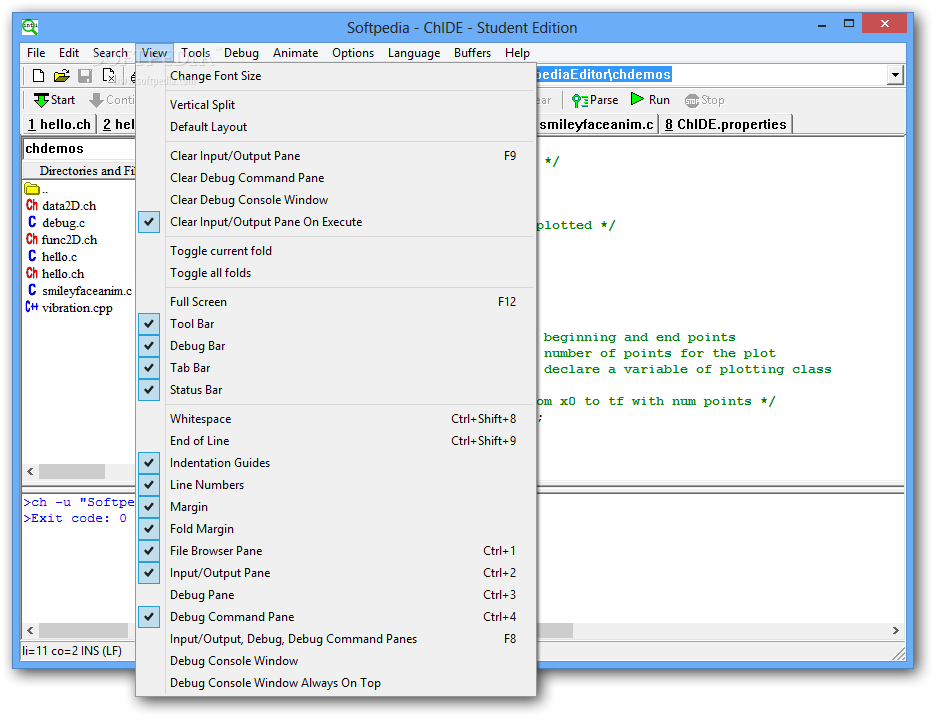Select smileyfaceanim.c in file browser
The width and height of the screenshot is (934, 717).
[x=79, y=291]
